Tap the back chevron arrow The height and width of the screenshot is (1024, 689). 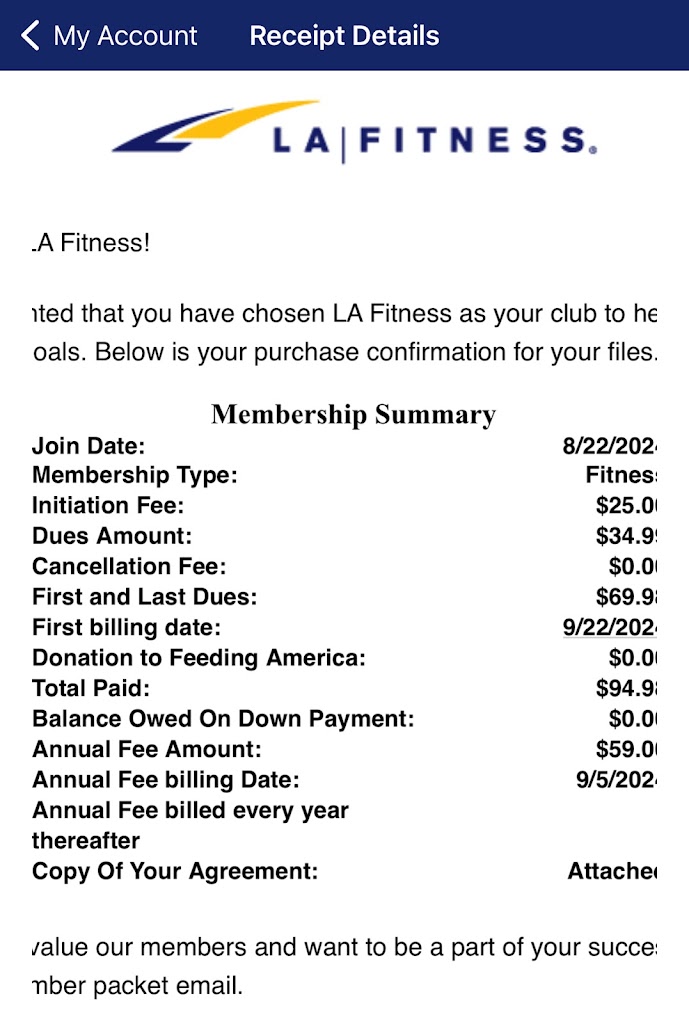click(31, 36)
